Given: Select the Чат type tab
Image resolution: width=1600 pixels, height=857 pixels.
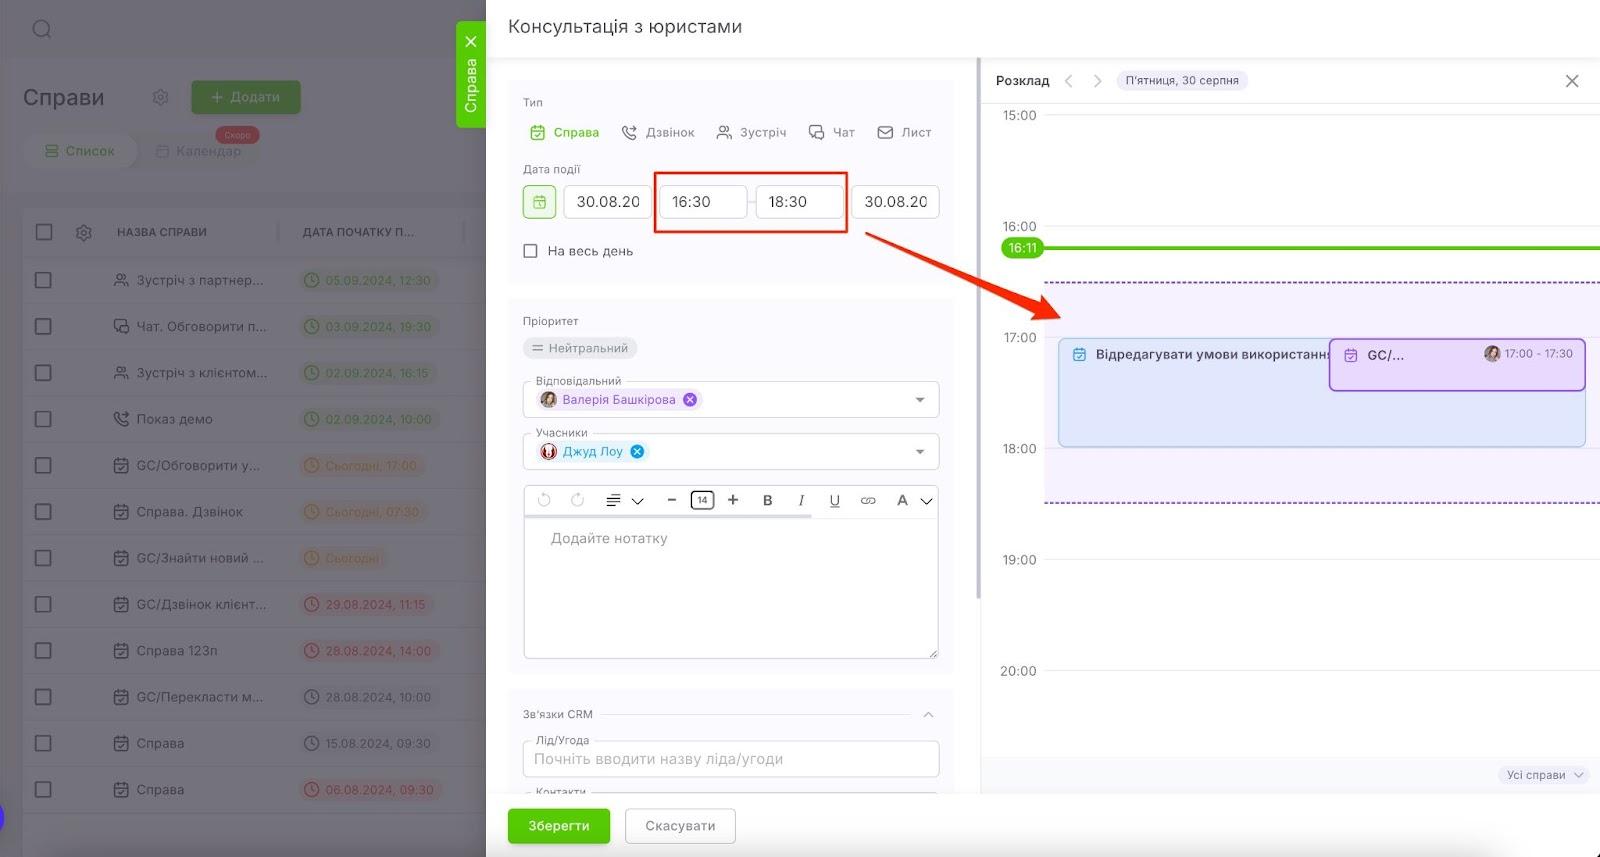Looking at the screenshot, I should coord(831,132).
